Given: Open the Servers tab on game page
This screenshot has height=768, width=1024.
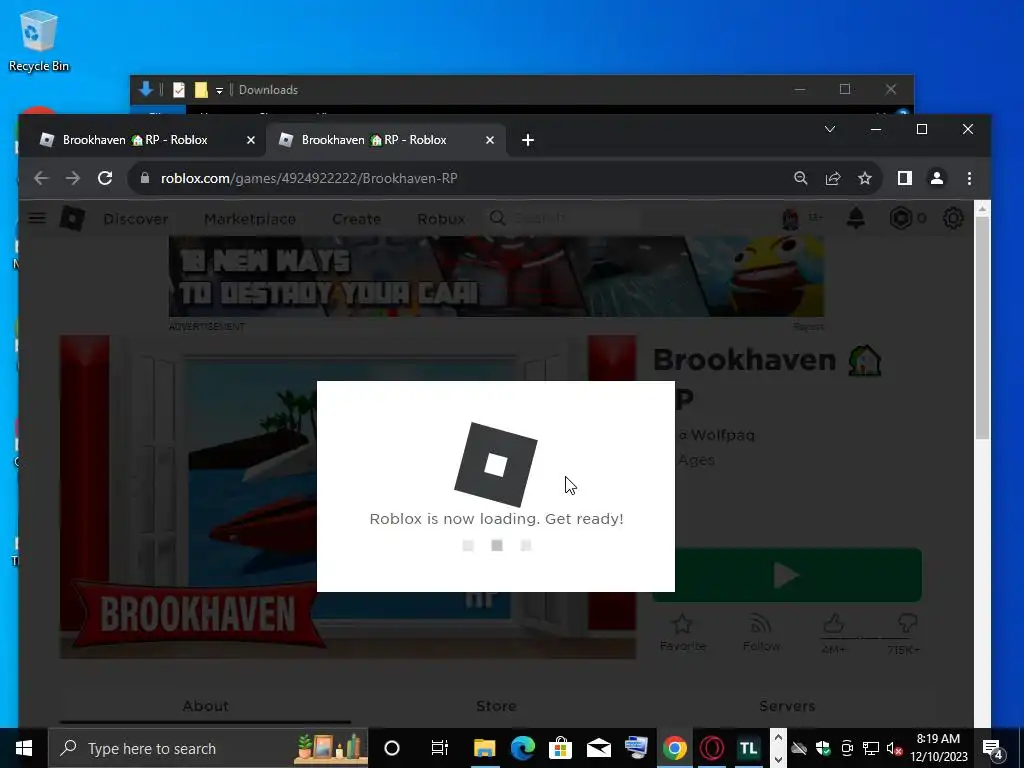Looking at the screenshot, I should pos(787,706).
